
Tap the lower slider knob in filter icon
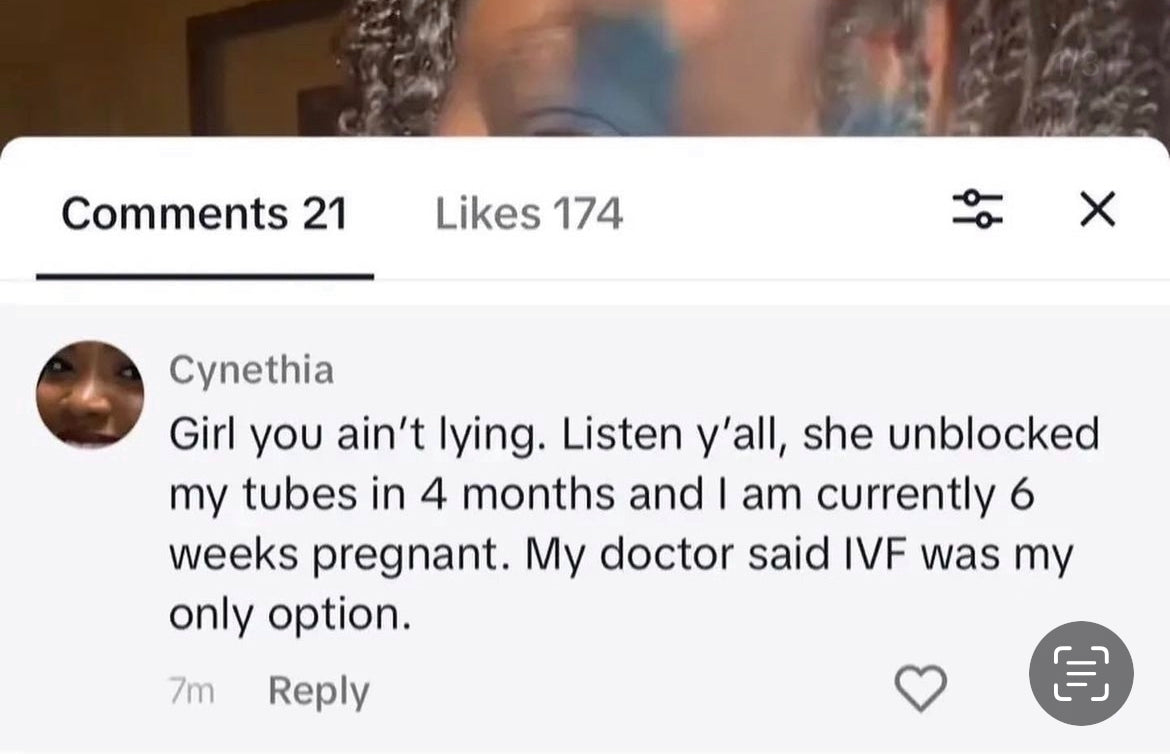(x=985, y=220)
